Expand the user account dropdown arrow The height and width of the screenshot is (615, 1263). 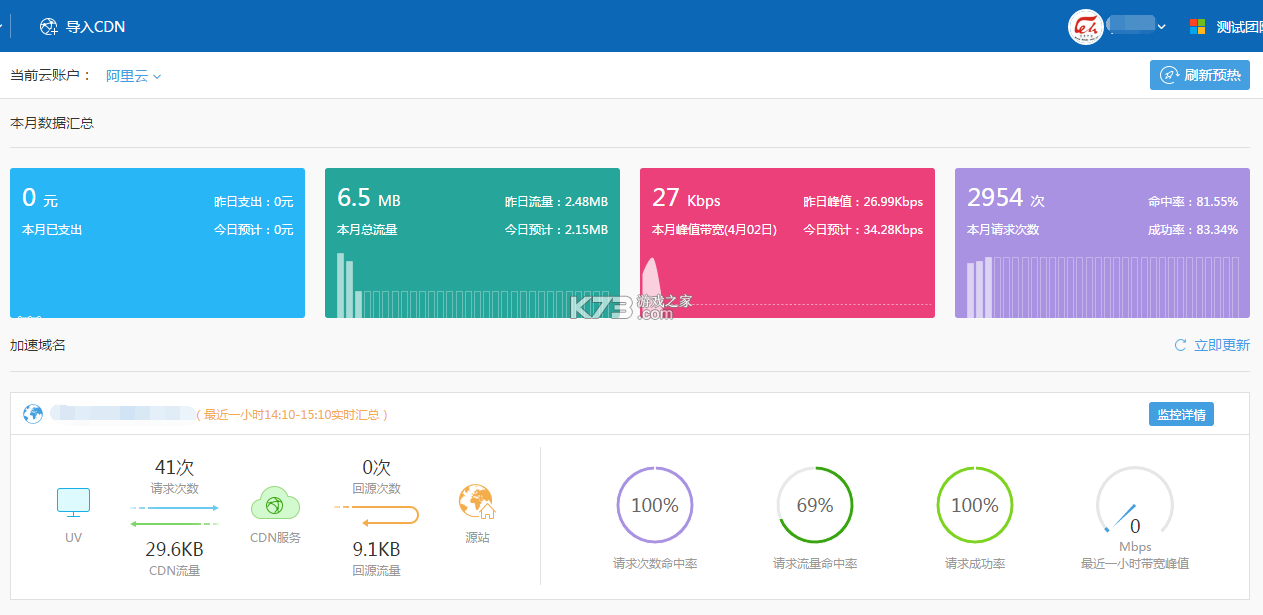[x=1161, y=27]
